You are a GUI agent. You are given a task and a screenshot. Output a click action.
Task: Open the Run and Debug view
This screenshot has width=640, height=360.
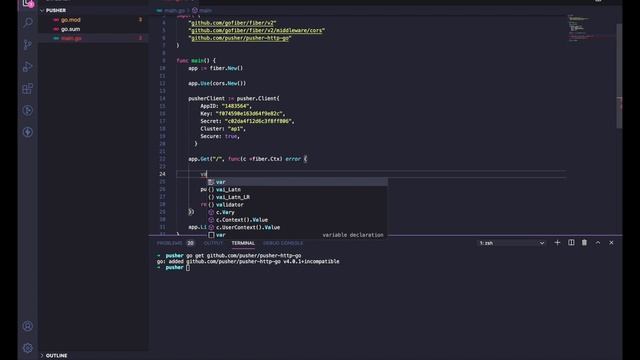(28, 67)
